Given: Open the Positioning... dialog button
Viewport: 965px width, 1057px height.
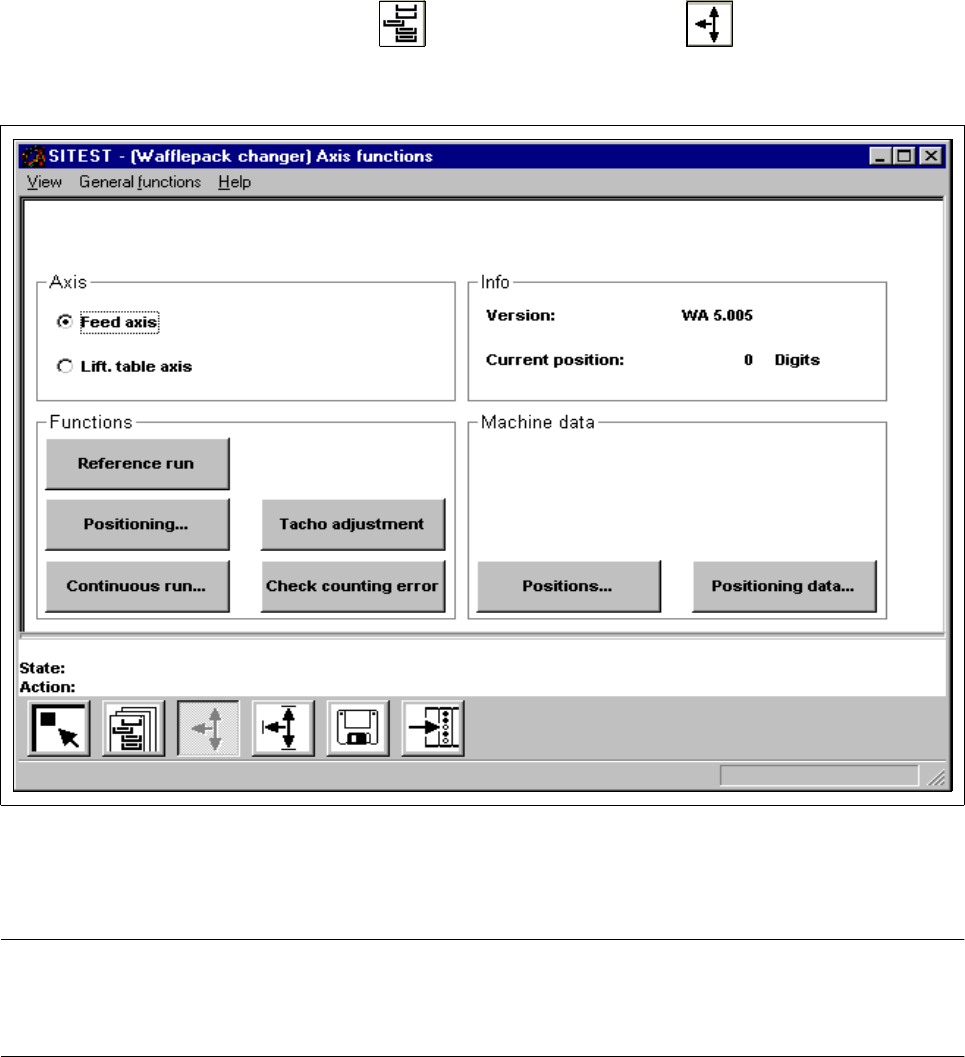Looking at the screenshot, I should tap(137, 524).
